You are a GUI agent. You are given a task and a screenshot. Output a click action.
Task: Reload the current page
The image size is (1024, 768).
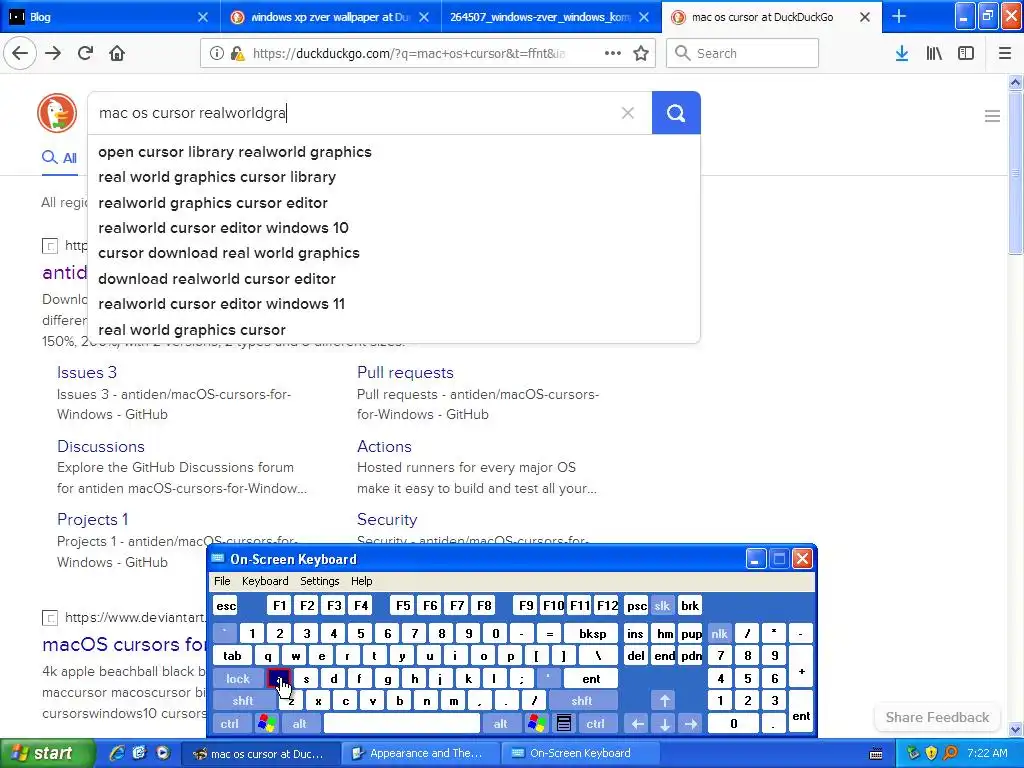[x=85, y=53]
